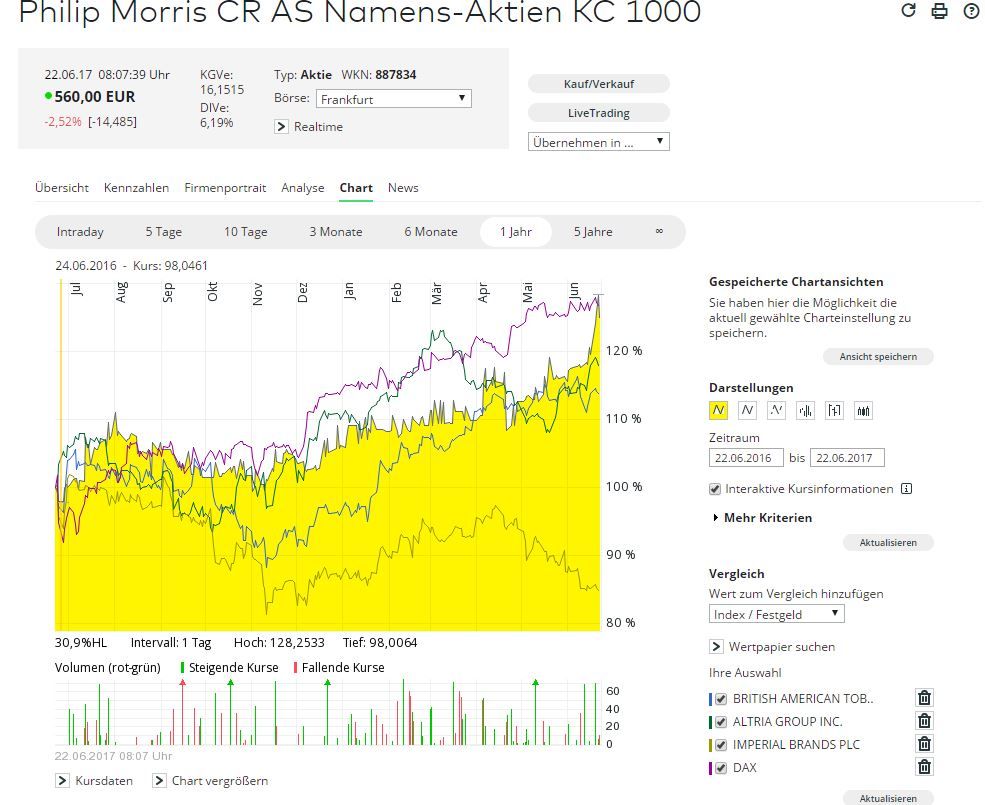The image size is (985, 805).
Task: Click the Kauf/Verkauf button
Action: point(598,84)
